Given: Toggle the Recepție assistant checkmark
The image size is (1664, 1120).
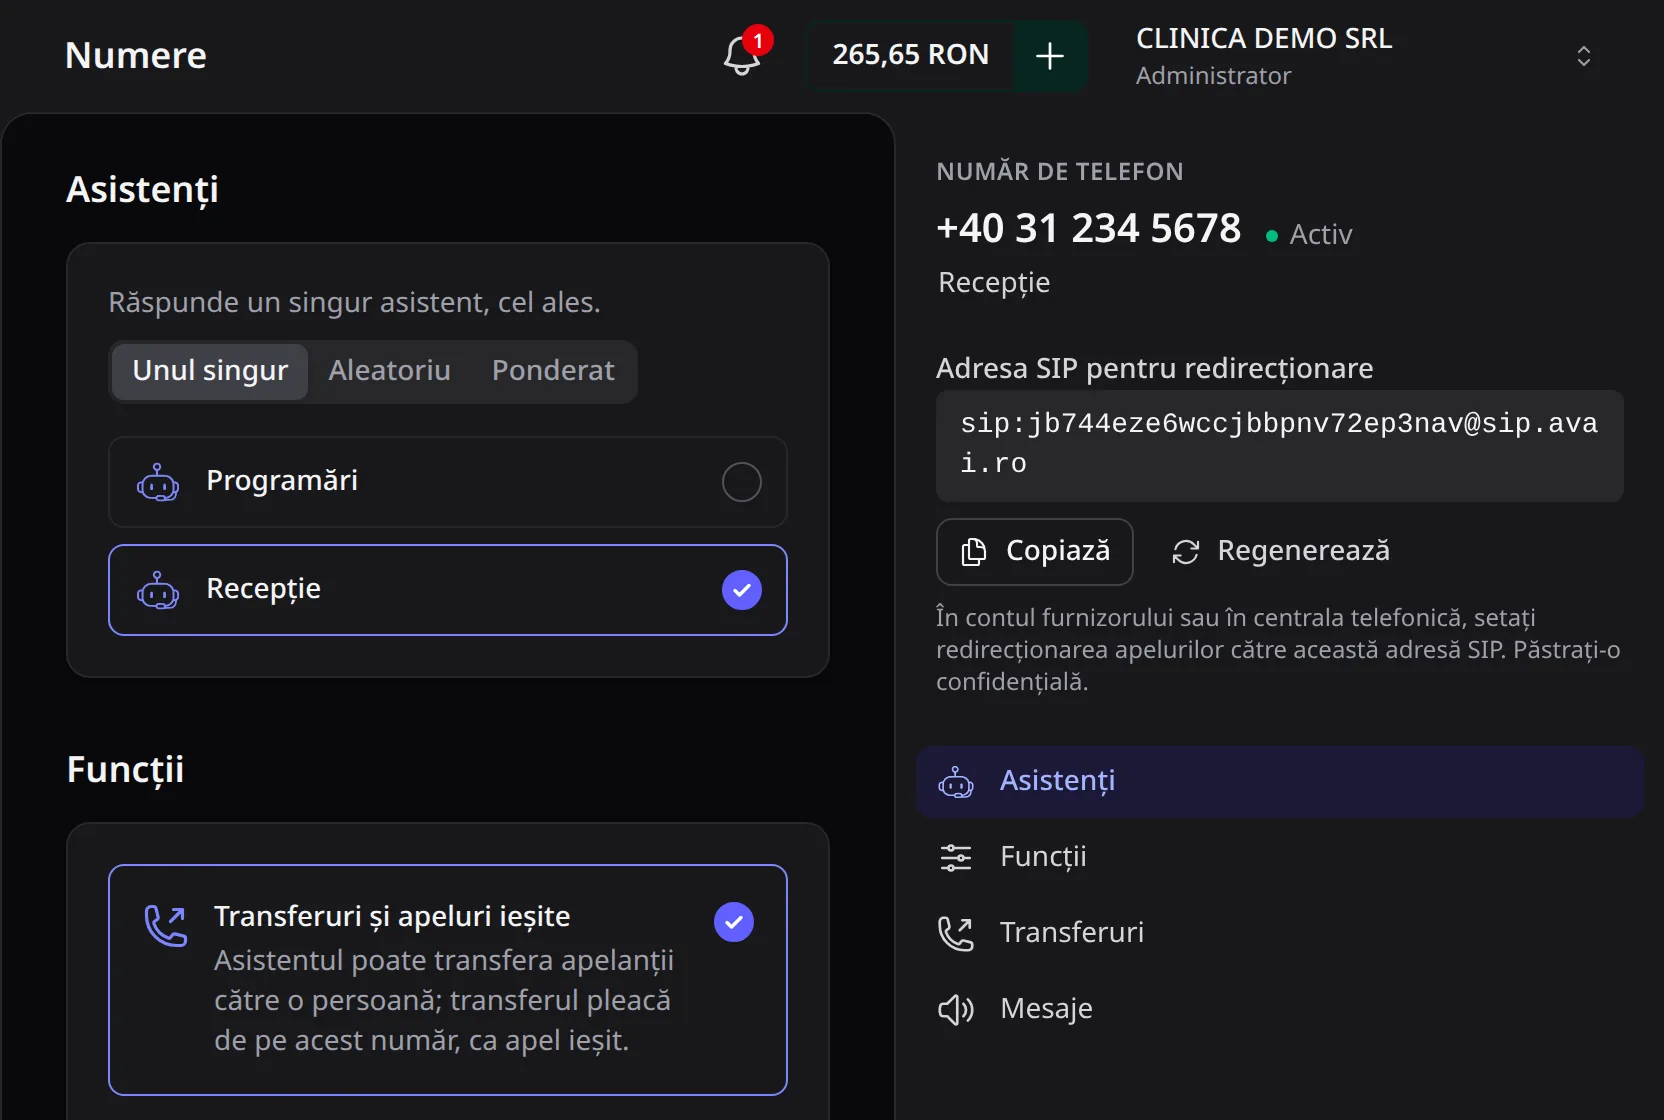Looking at the screenshot, I should 742,590.
